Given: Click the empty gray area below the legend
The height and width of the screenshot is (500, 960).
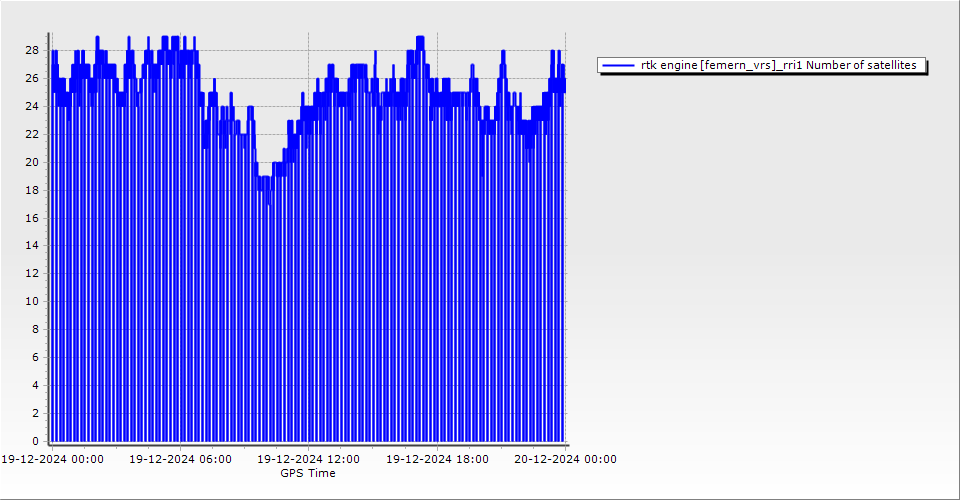Looking at the screenshot, I should [x=760, y=250].
